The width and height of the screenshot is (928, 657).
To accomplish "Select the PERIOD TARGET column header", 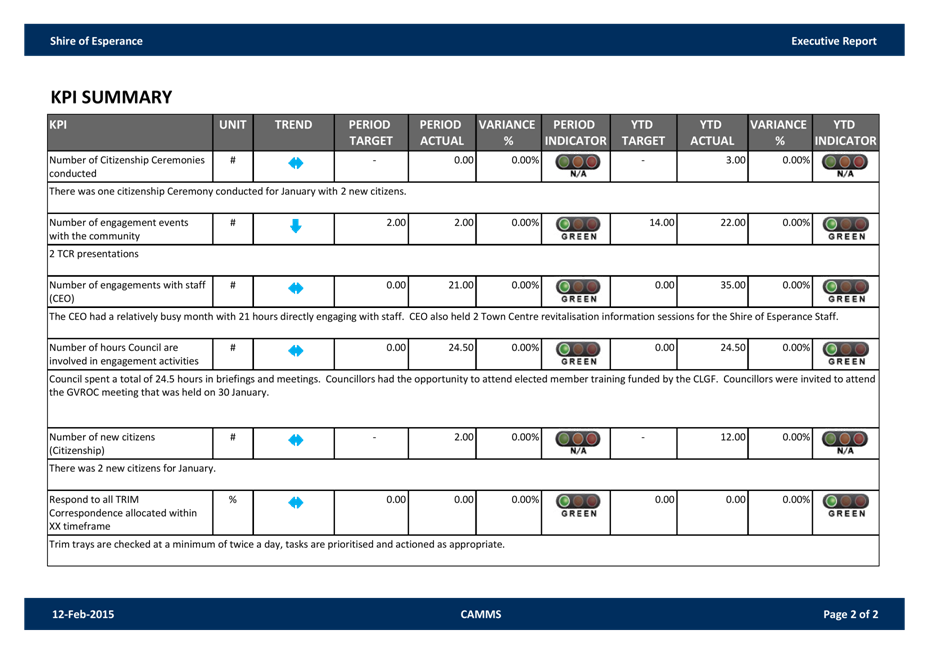I will click(370, 133).
